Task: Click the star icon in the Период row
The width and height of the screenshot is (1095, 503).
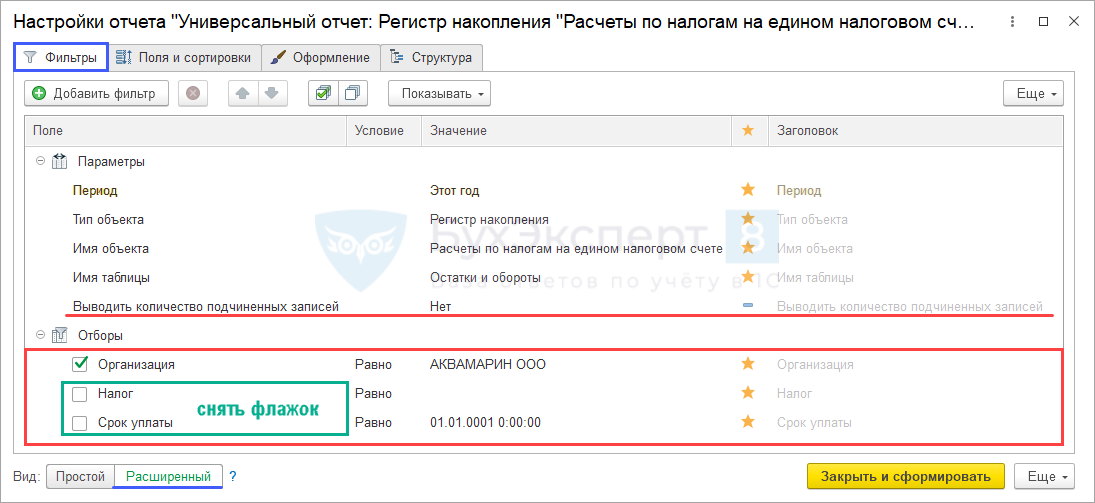Action: click(747, 190)
